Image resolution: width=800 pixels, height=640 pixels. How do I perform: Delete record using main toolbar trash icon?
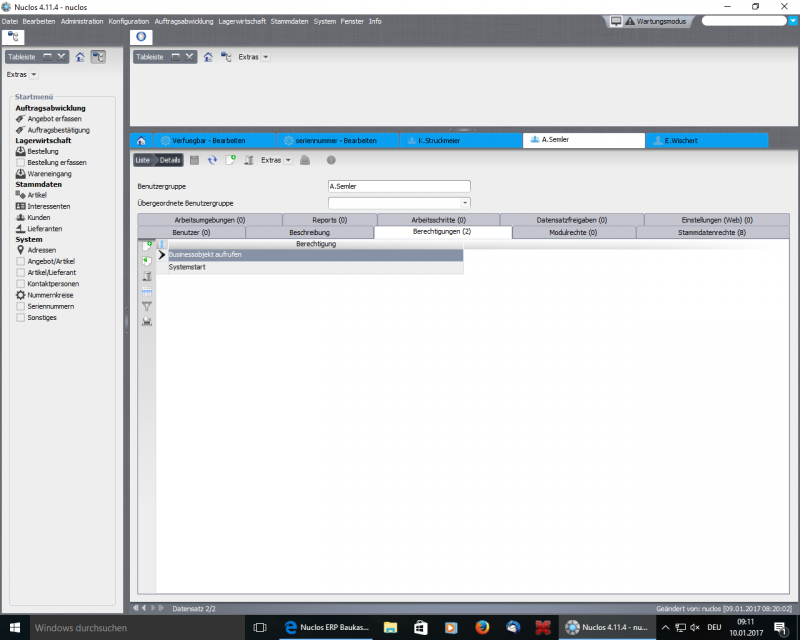(x=249, y=160)
